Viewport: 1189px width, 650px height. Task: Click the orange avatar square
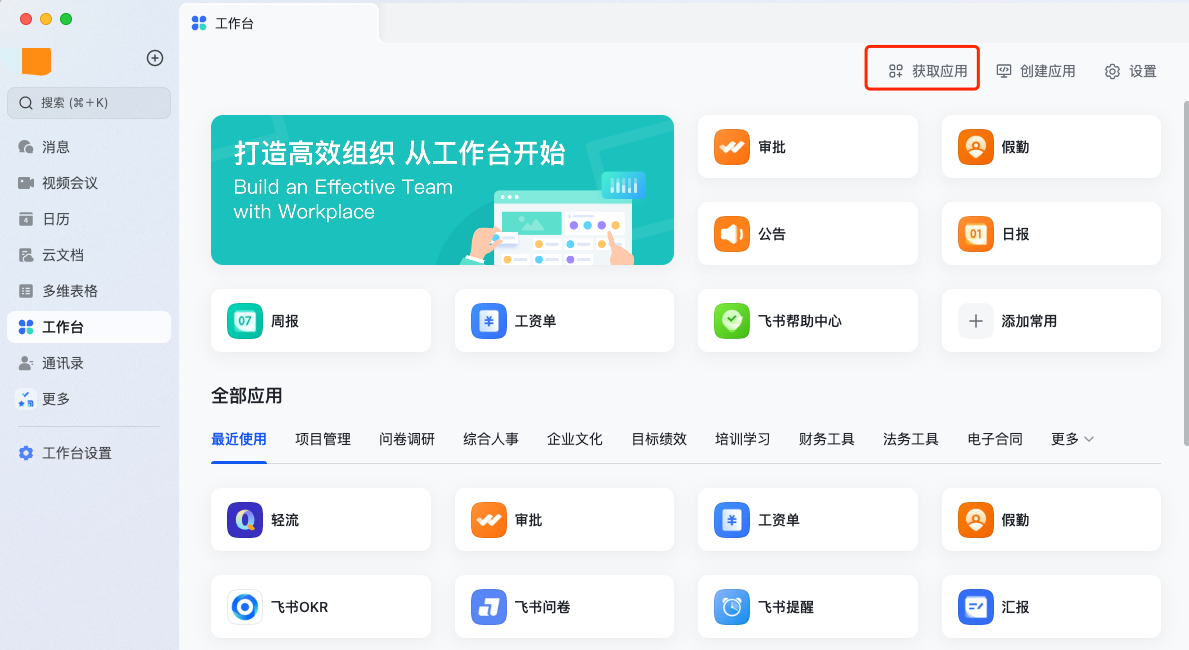(x=36, y=61)
